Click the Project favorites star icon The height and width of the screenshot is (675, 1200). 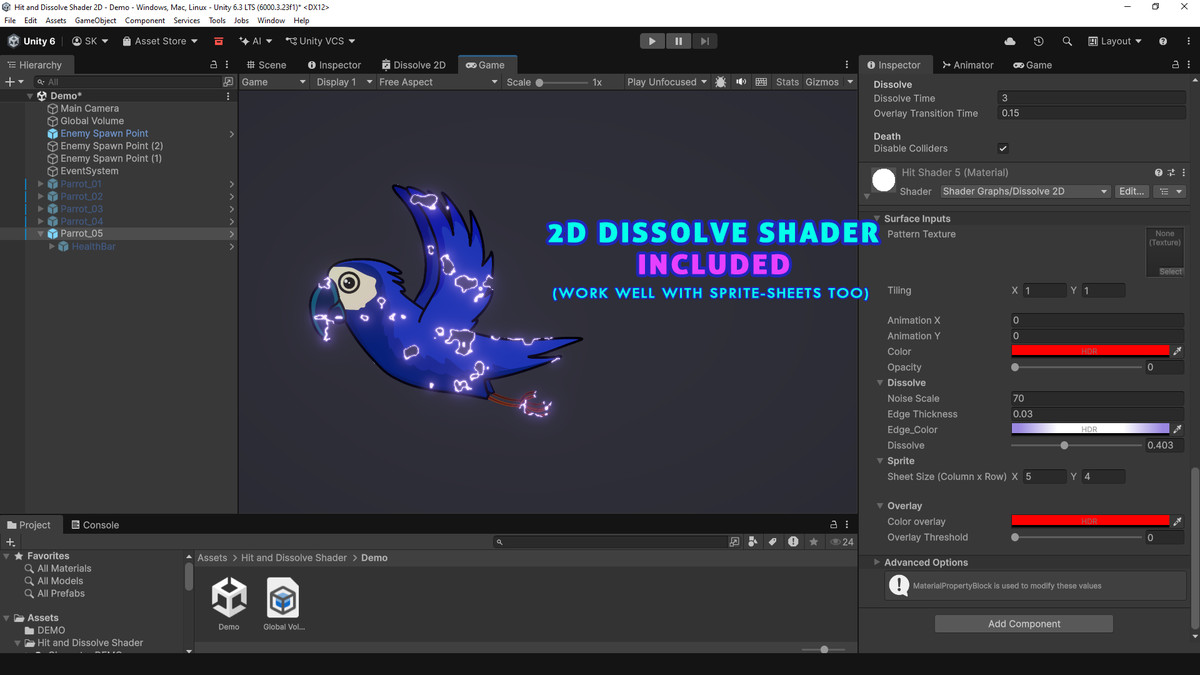814,542
